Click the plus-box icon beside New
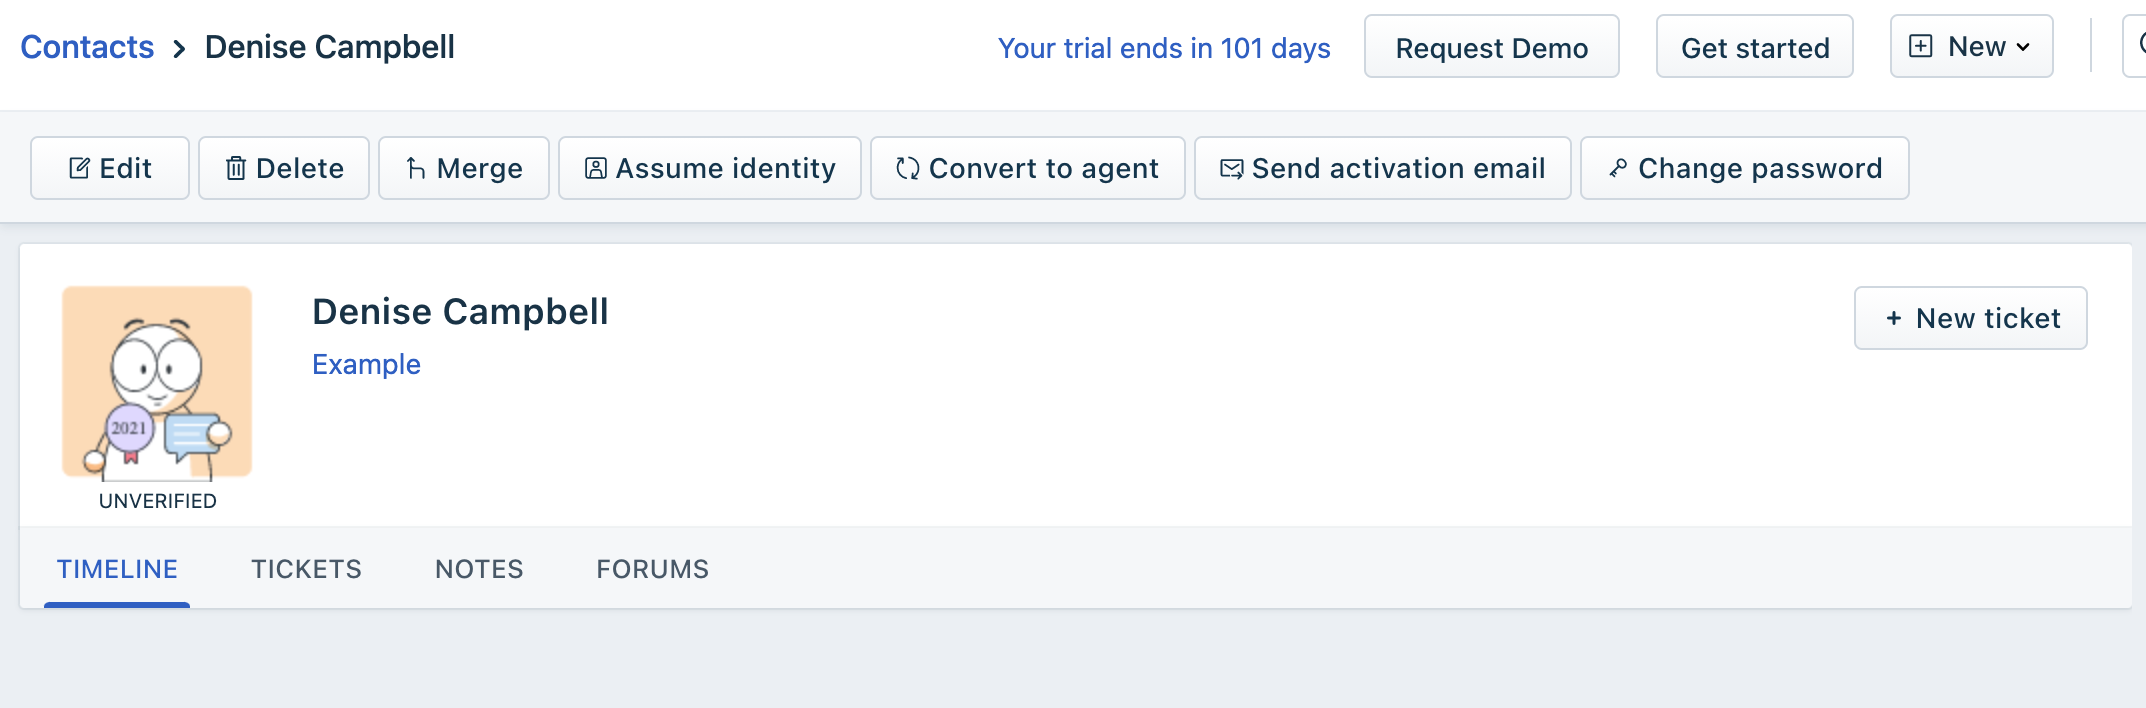This screenshot has height=708, width=2146. pyautogui.click(x=1921, y=46)
